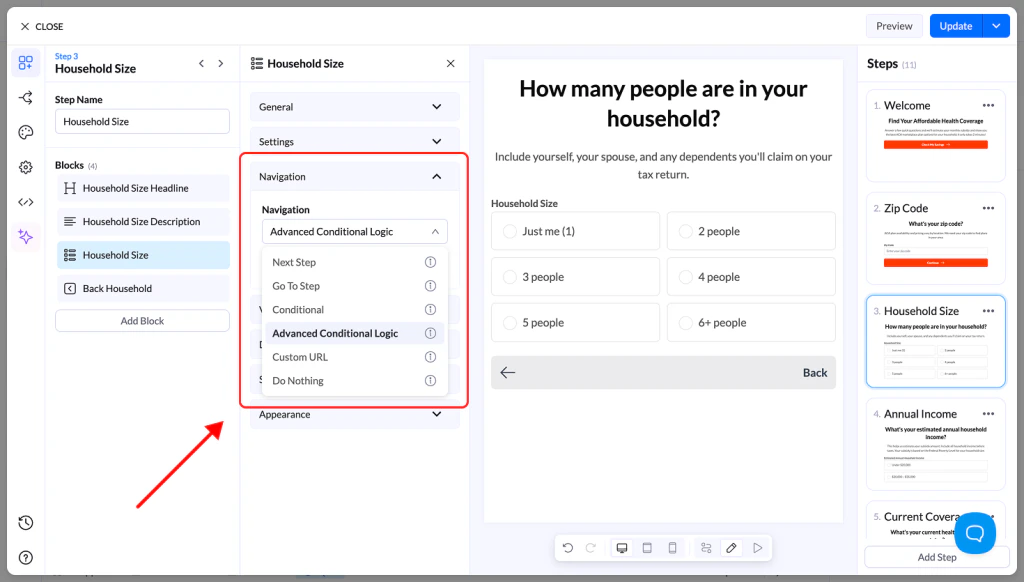Click the play icon in bottom toolbar
The image size is (1024, 582).
coord(758,548)
